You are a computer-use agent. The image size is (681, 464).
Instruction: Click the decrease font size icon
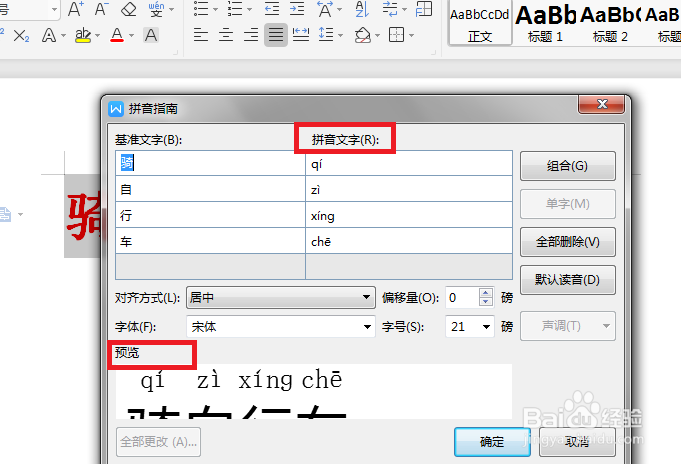coord(101,9)
